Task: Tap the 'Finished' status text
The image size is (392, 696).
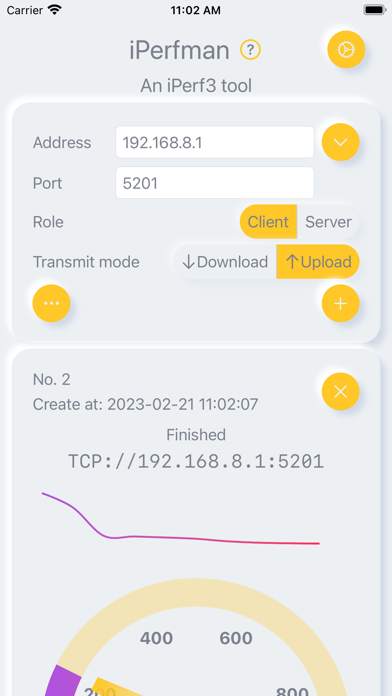Action: (196, 435)
